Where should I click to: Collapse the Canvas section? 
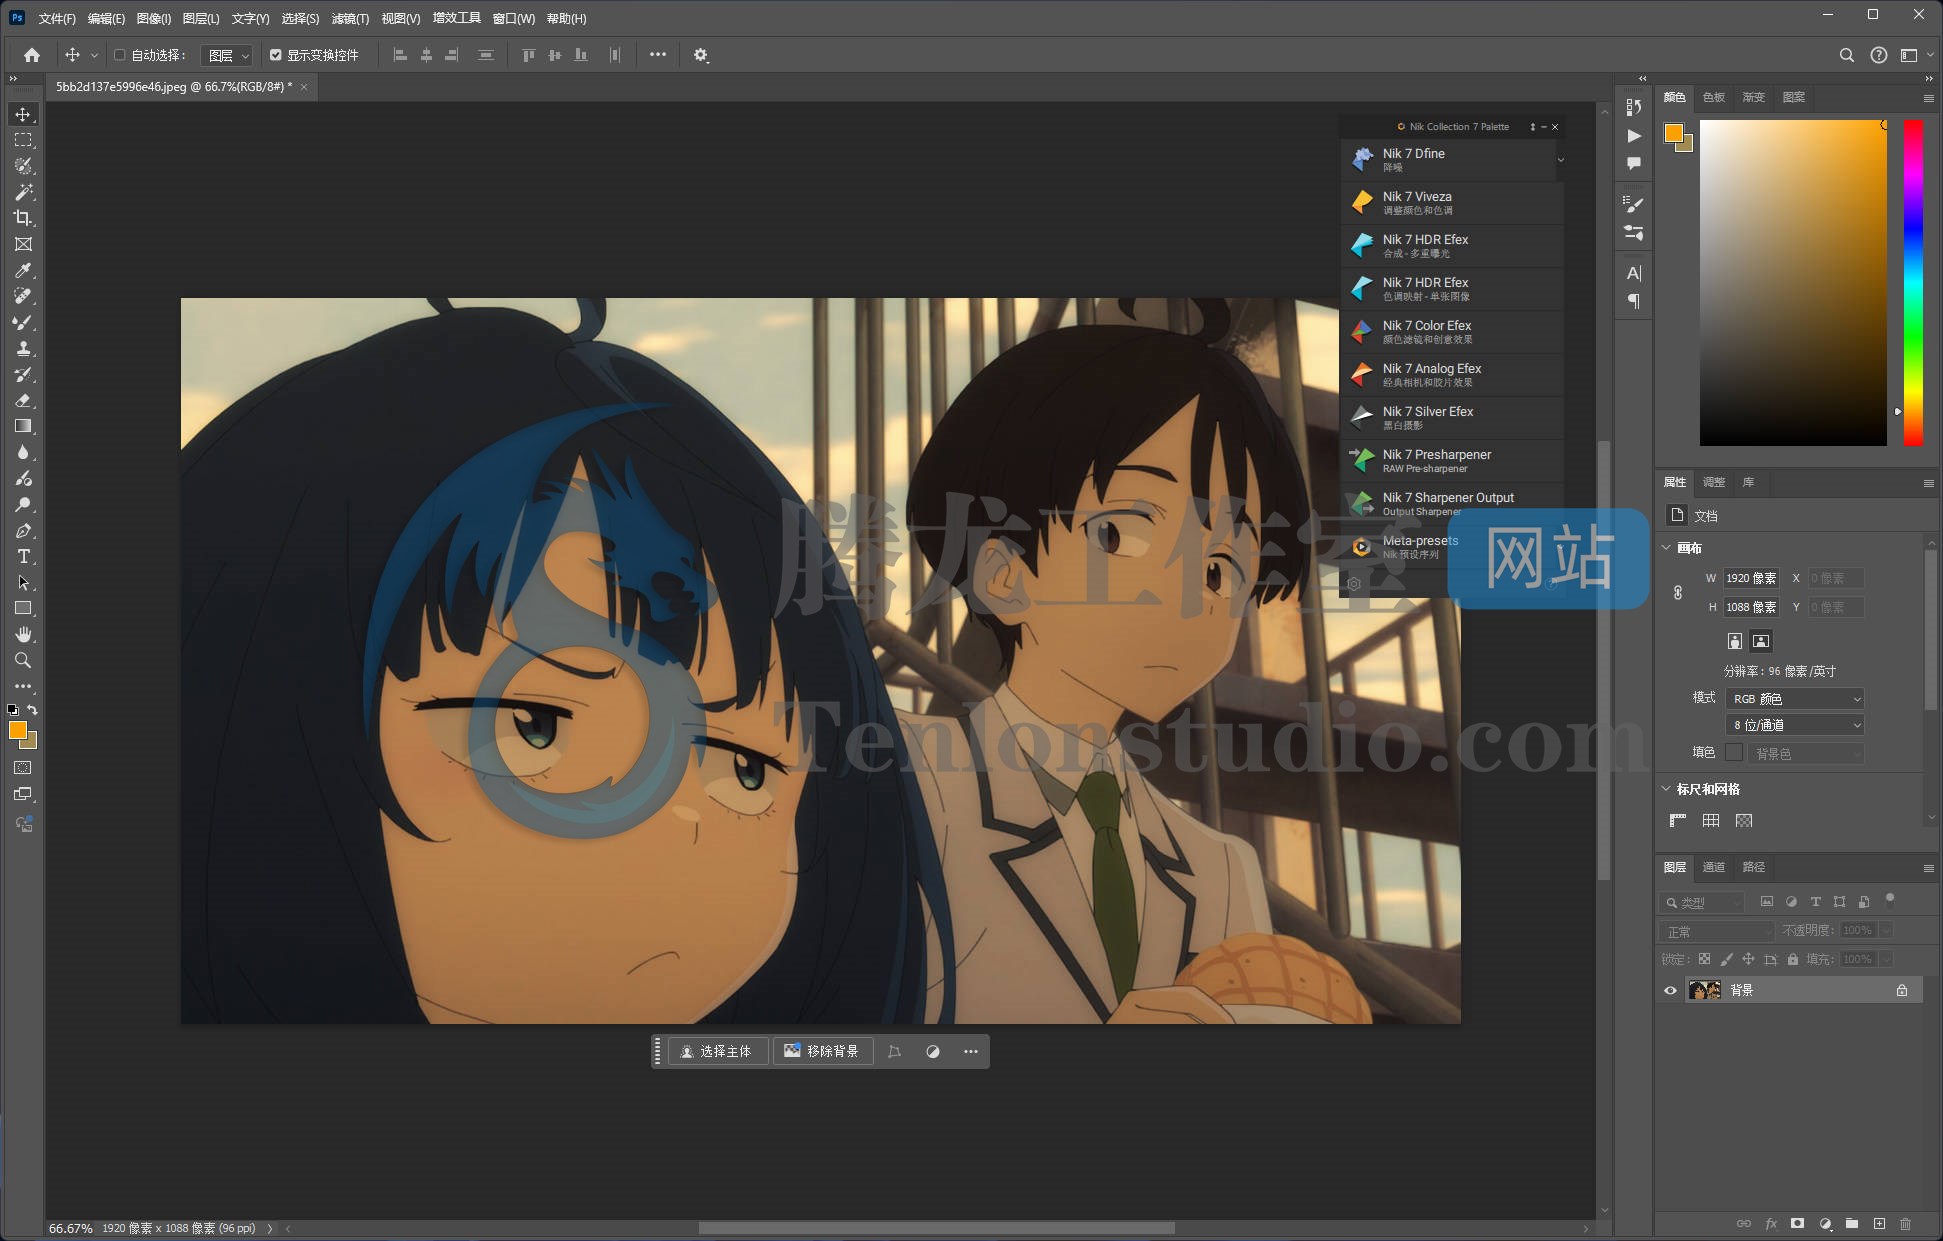pos(1666,548)
